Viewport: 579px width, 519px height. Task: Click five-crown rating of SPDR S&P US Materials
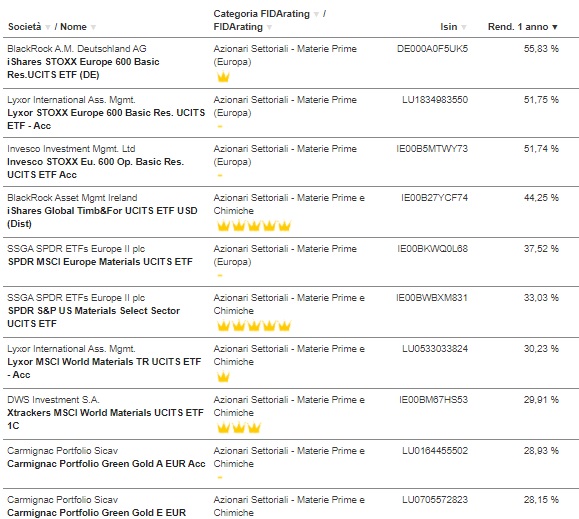254,325
